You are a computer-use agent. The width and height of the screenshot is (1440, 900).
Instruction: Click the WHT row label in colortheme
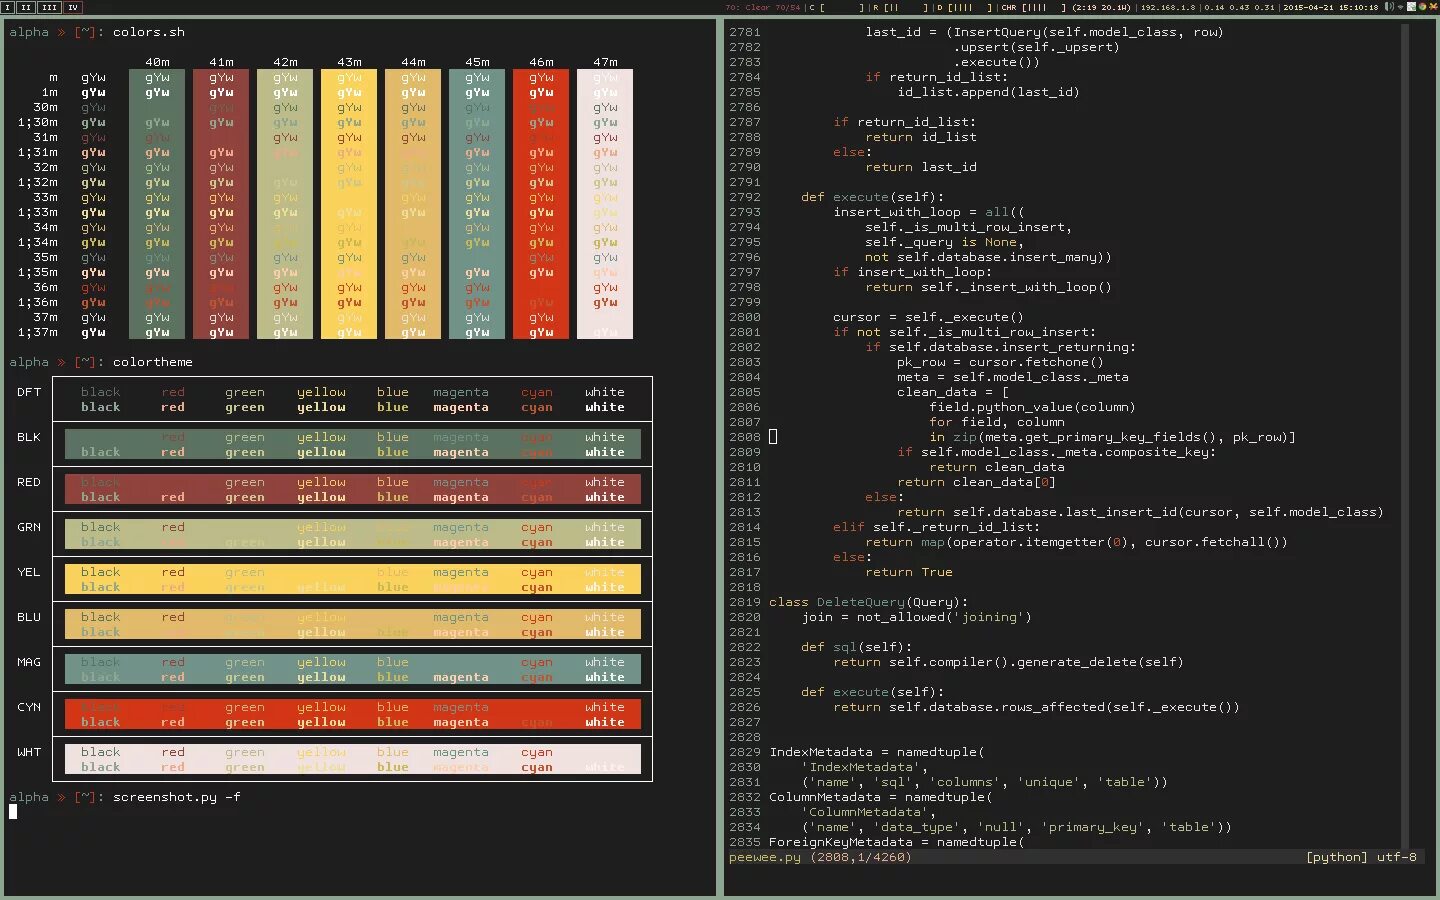coord(29,752)
